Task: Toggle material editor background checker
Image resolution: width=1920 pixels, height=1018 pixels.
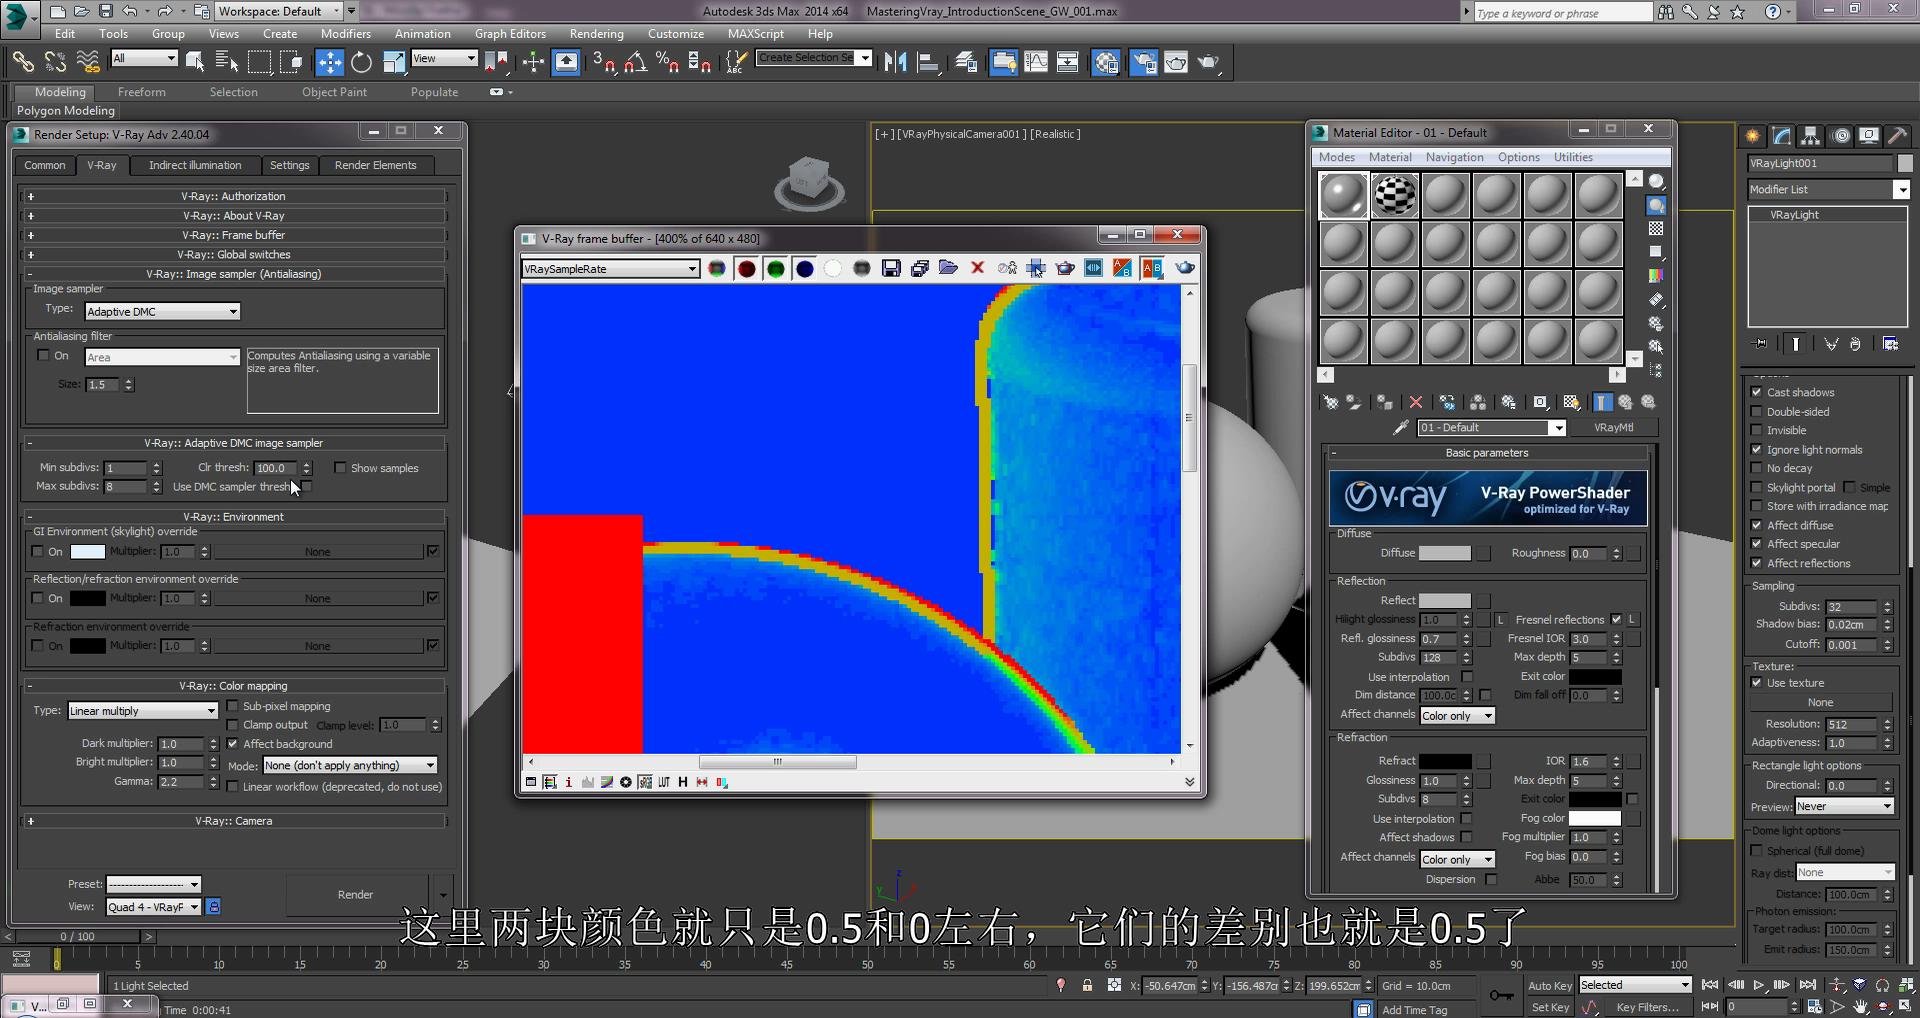Action: 1656,228
